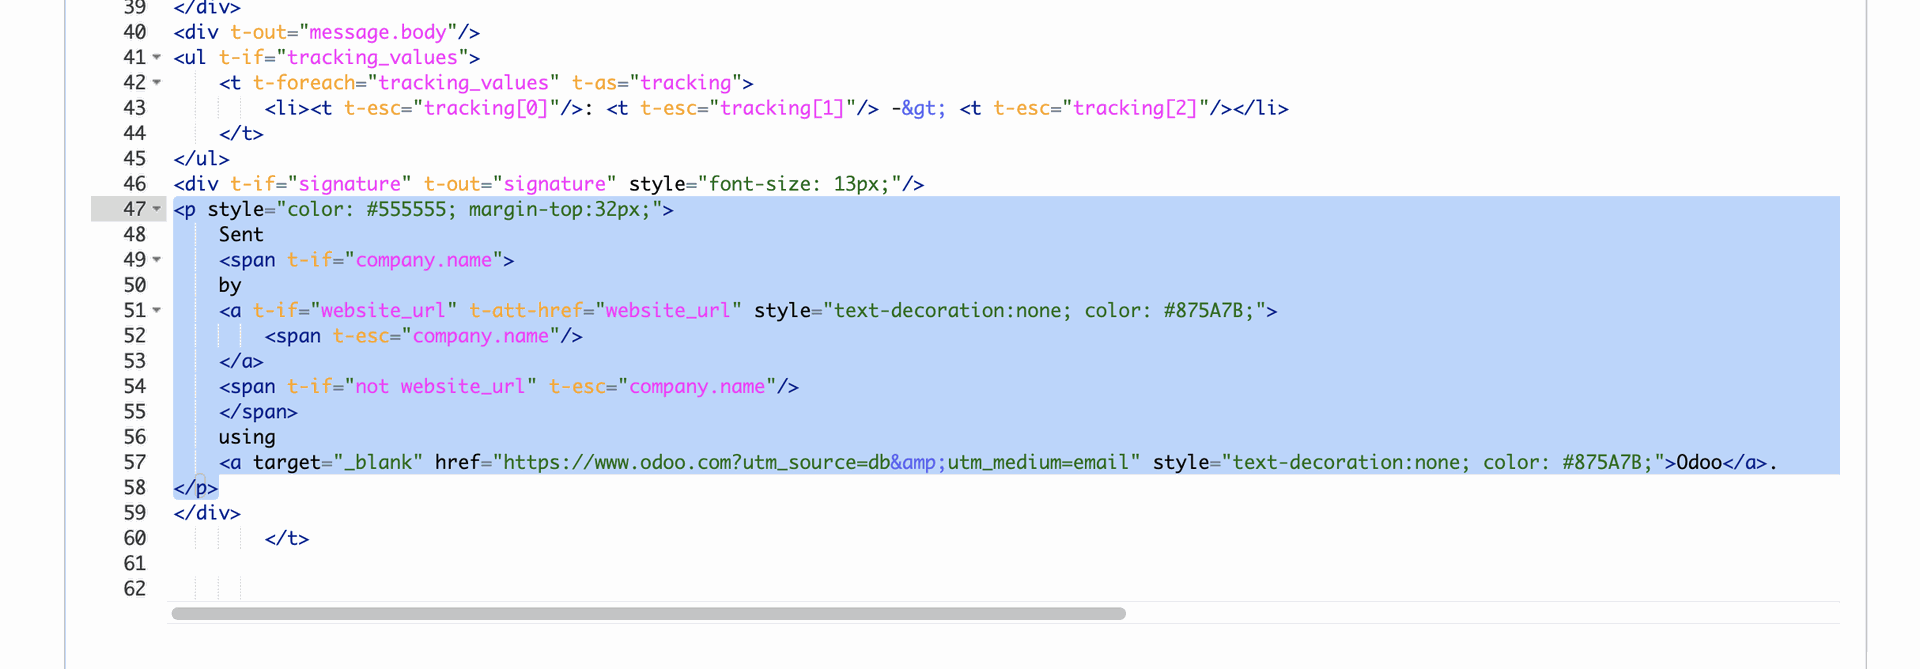This screenshot has height=669, width=1920.
Task: Click the closing </p> tag
Action: click(196, 488)
